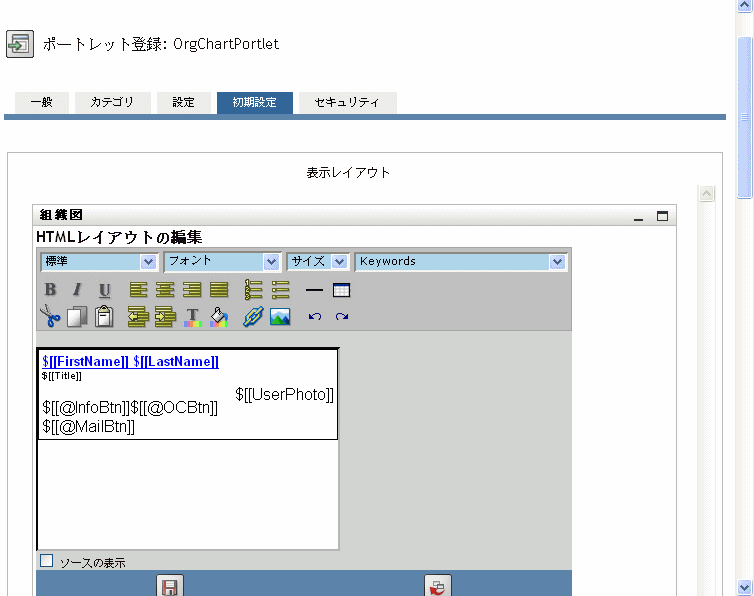Click page scrollbar up arrow
The height and width of the screenshot is (596, 754).
pos(744,5)
